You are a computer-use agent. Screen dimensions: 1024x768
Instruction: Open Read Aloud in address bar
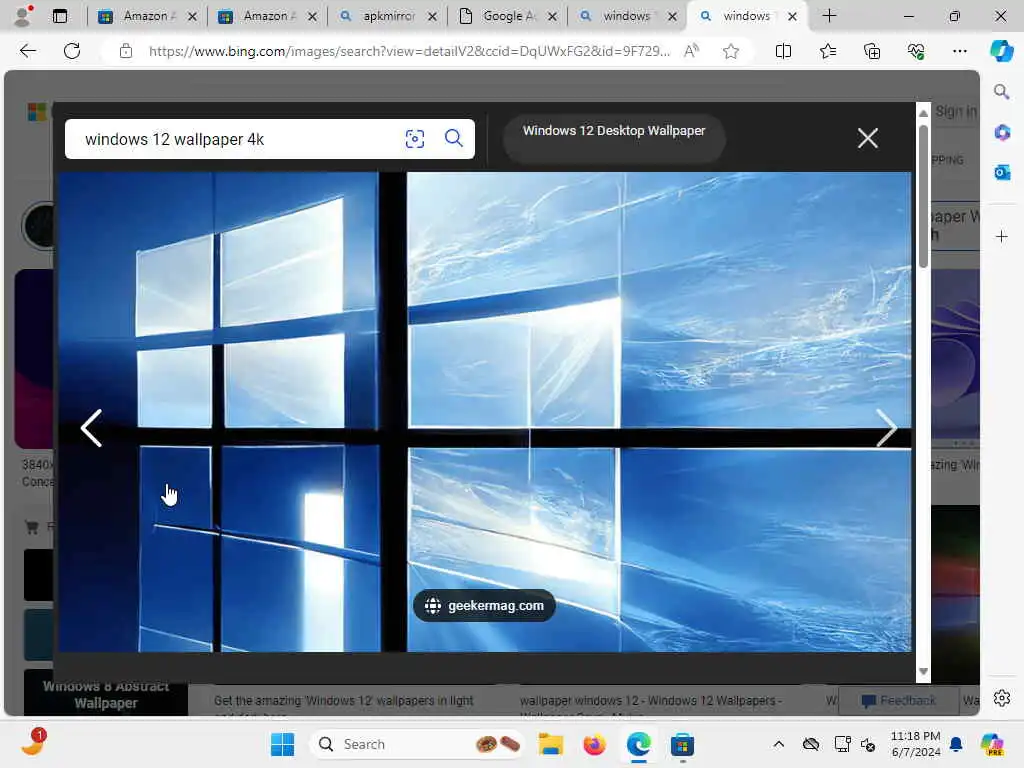click(x=691, y=51)
